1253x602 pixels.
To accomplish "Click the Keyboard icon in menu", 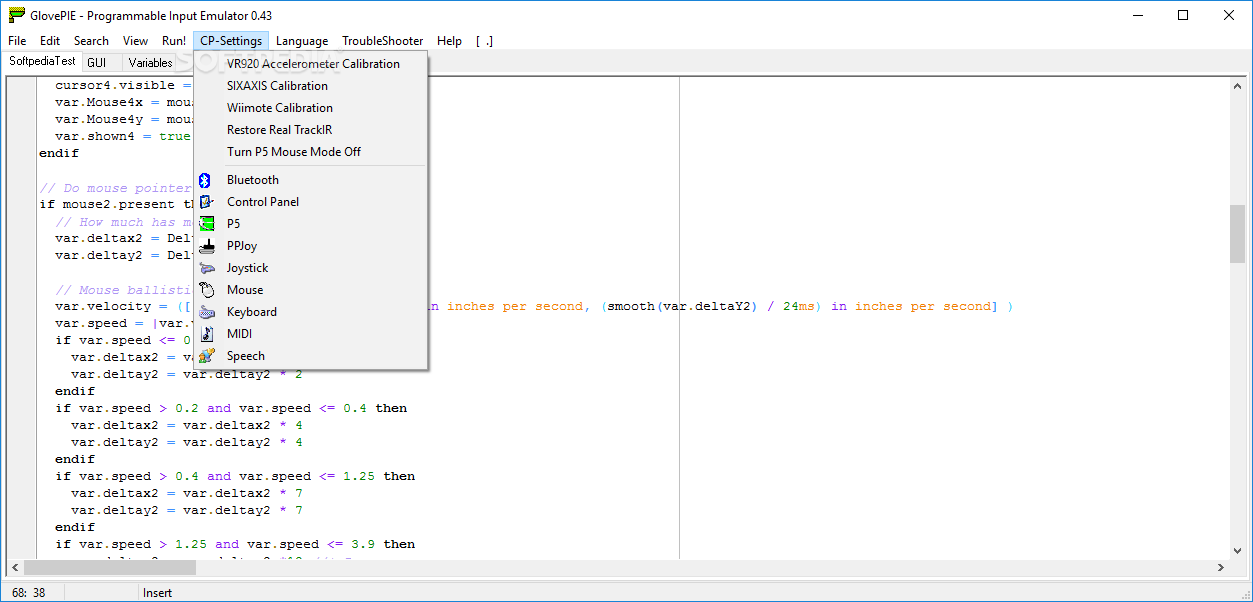I will tap(206, 312).
